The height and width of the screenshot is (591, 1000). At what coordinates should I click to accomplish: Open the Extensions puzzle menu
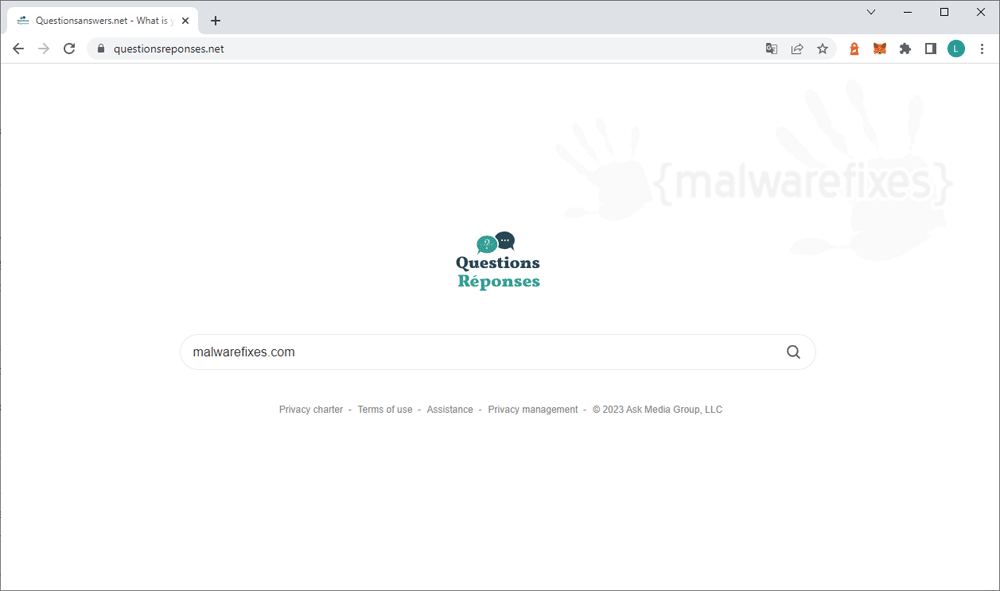point(905,48)
